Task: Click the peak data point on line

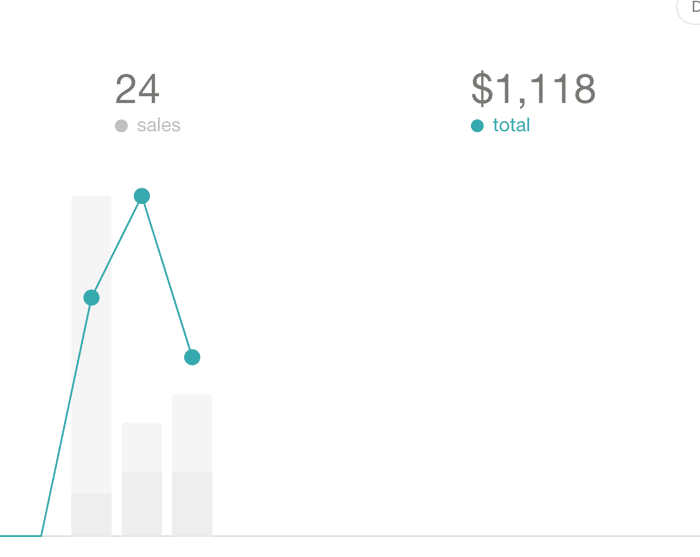Action: coord(142,196)
